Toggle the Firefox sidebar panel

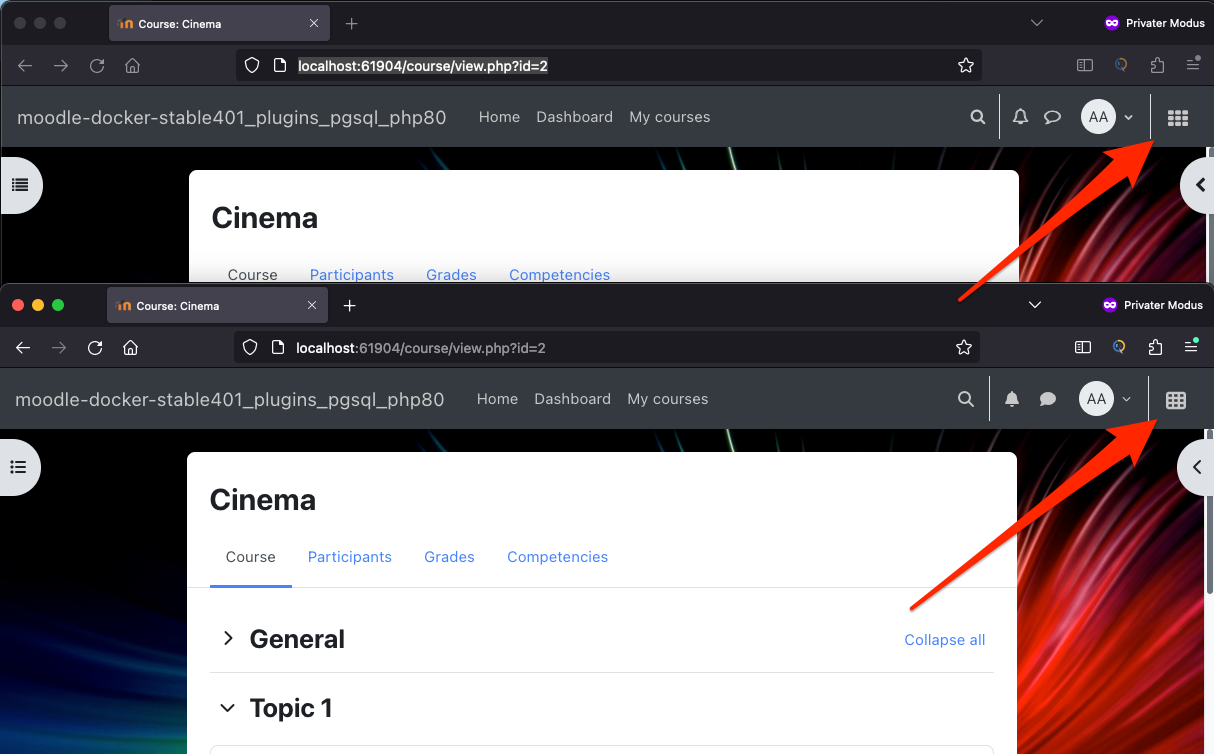(x=1083, y=347)
